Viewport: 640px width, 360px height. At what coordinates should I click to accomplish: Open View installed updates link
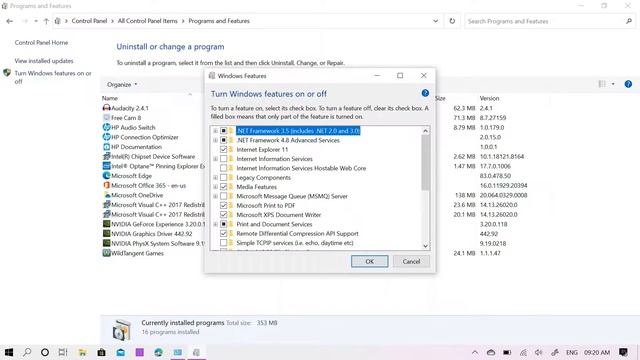[x=44, y=61]
